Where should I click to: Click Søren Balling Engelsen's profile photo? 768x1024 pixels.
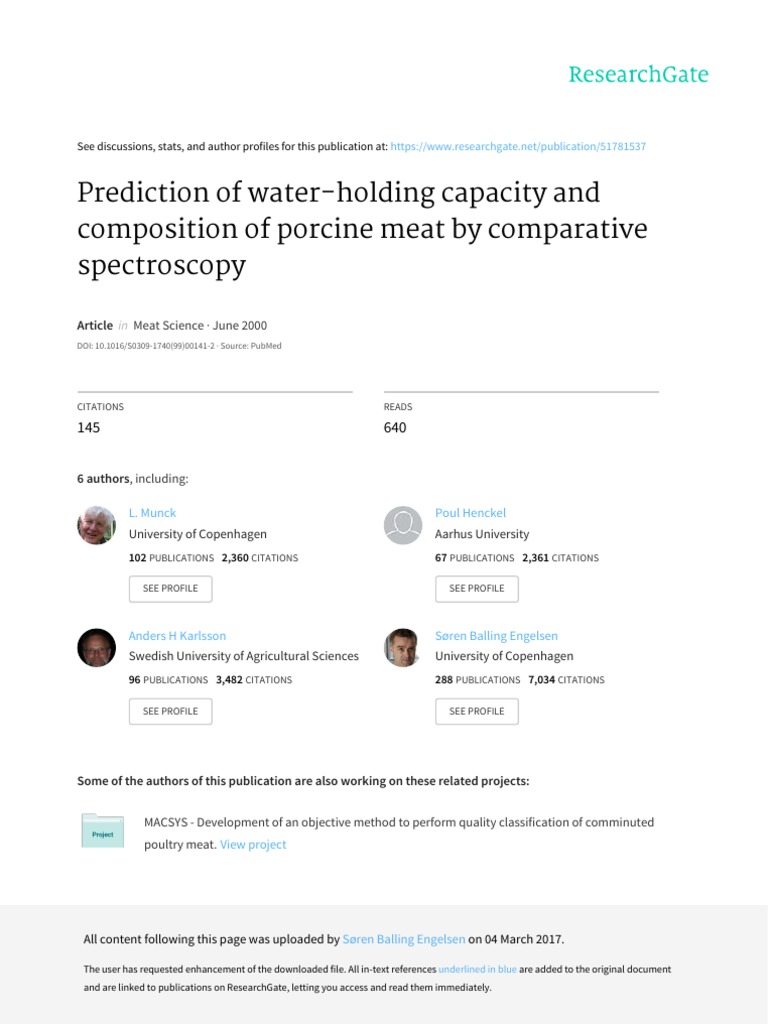[403, 648]
